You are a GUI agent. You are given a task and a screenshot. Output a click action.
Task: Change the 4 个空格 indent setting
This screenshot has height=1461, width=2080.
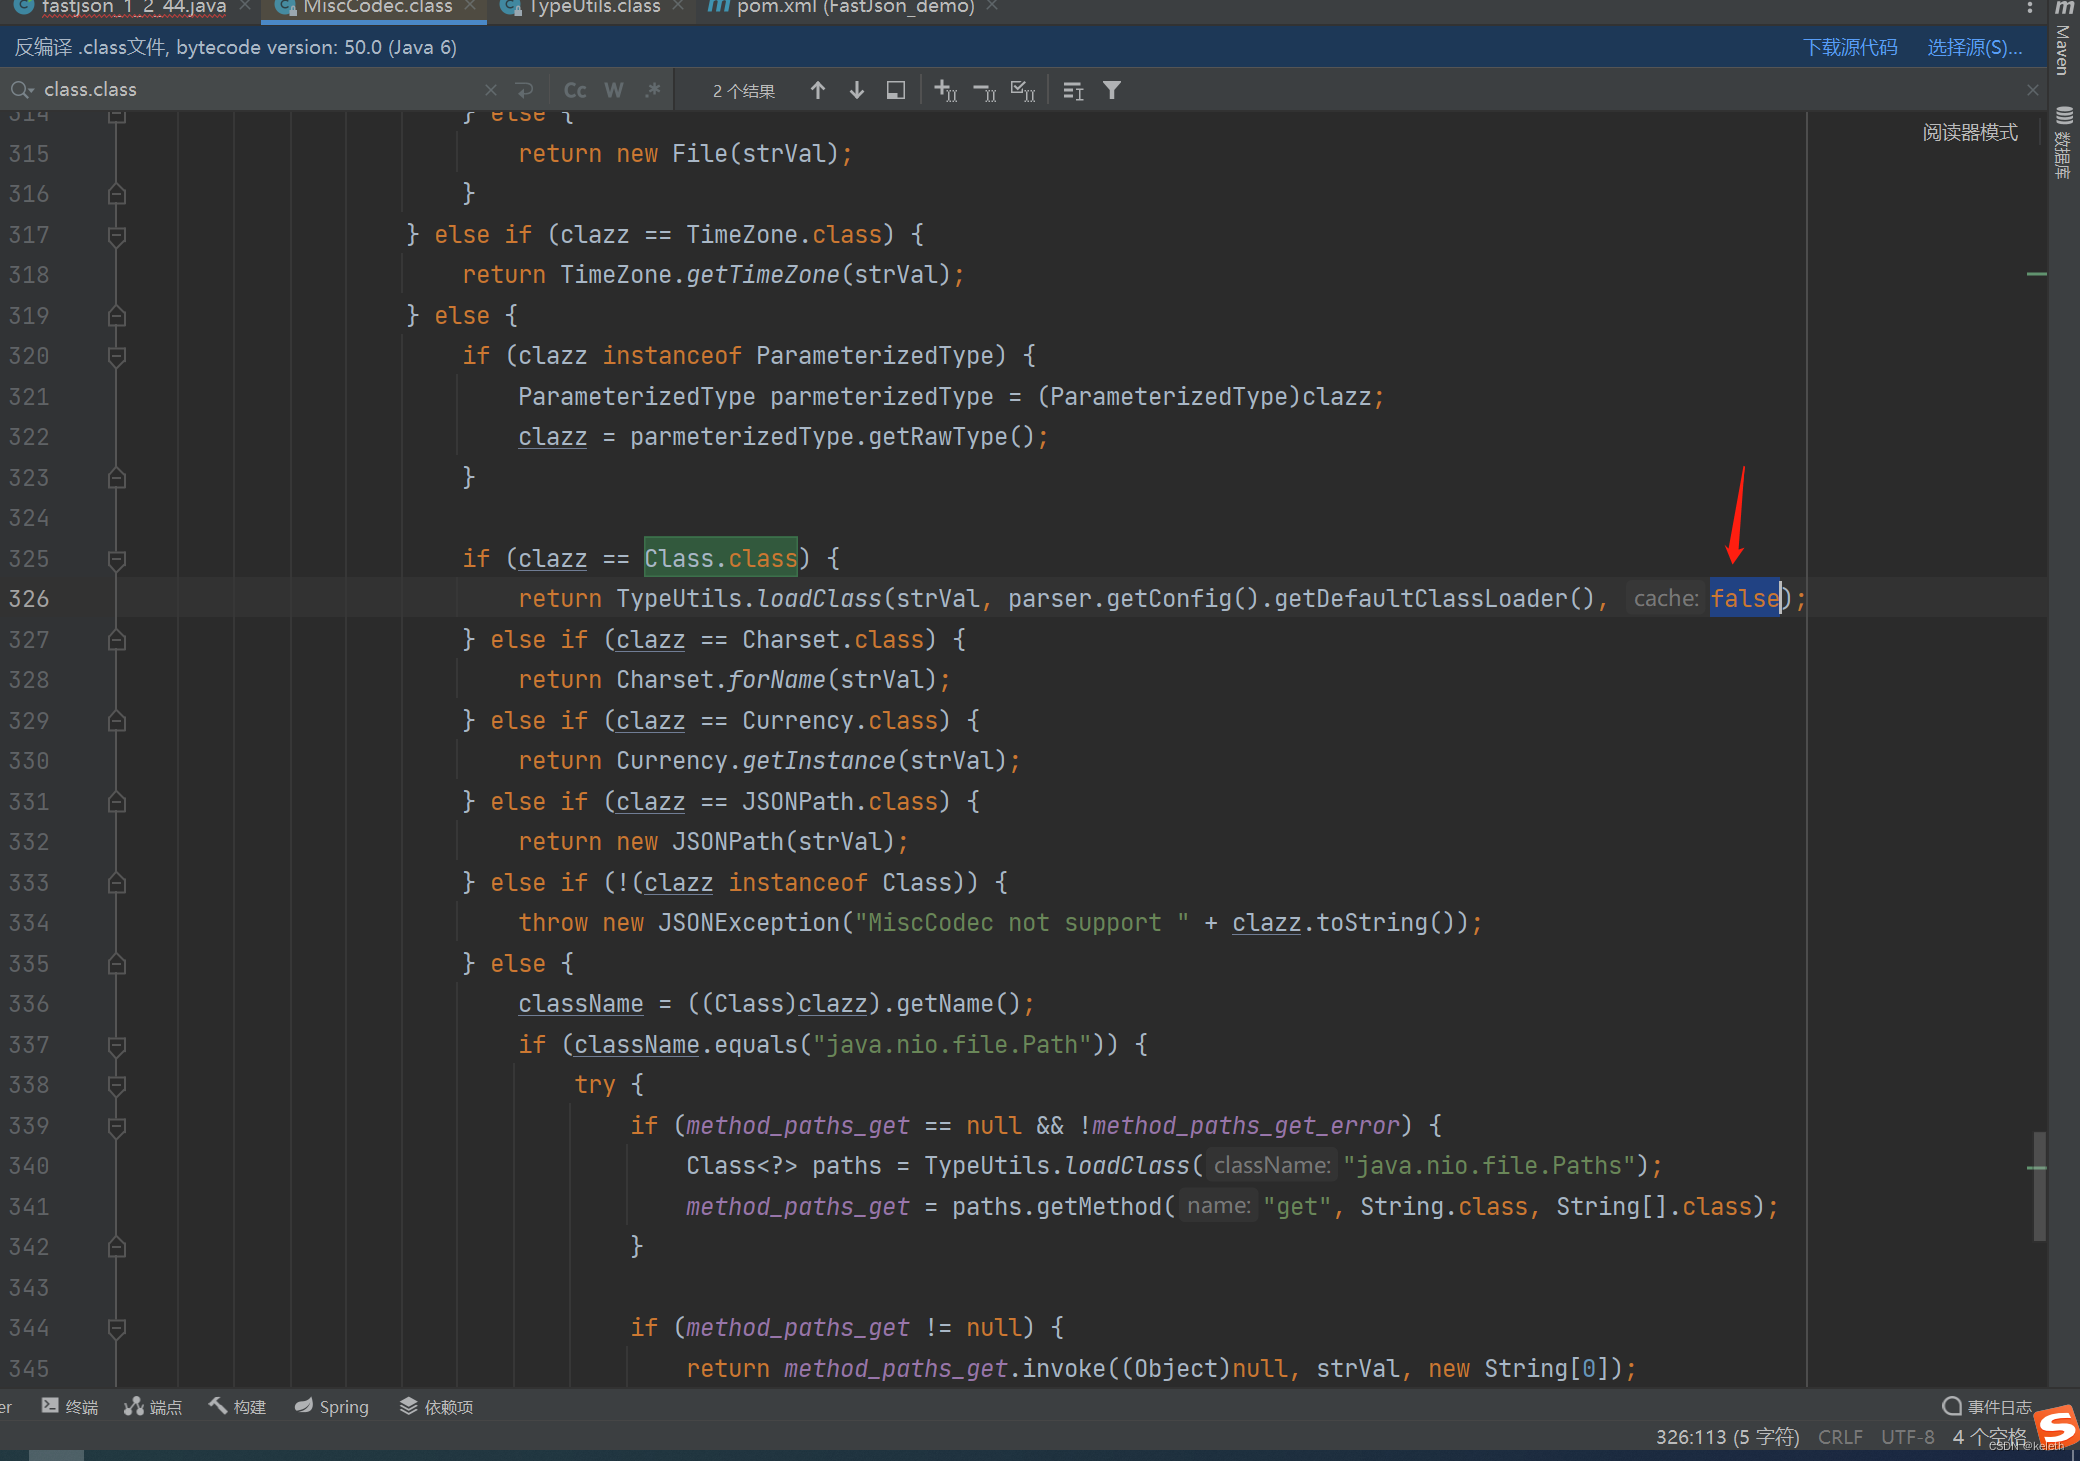pyautogui.click(x=1989, y=1437)
